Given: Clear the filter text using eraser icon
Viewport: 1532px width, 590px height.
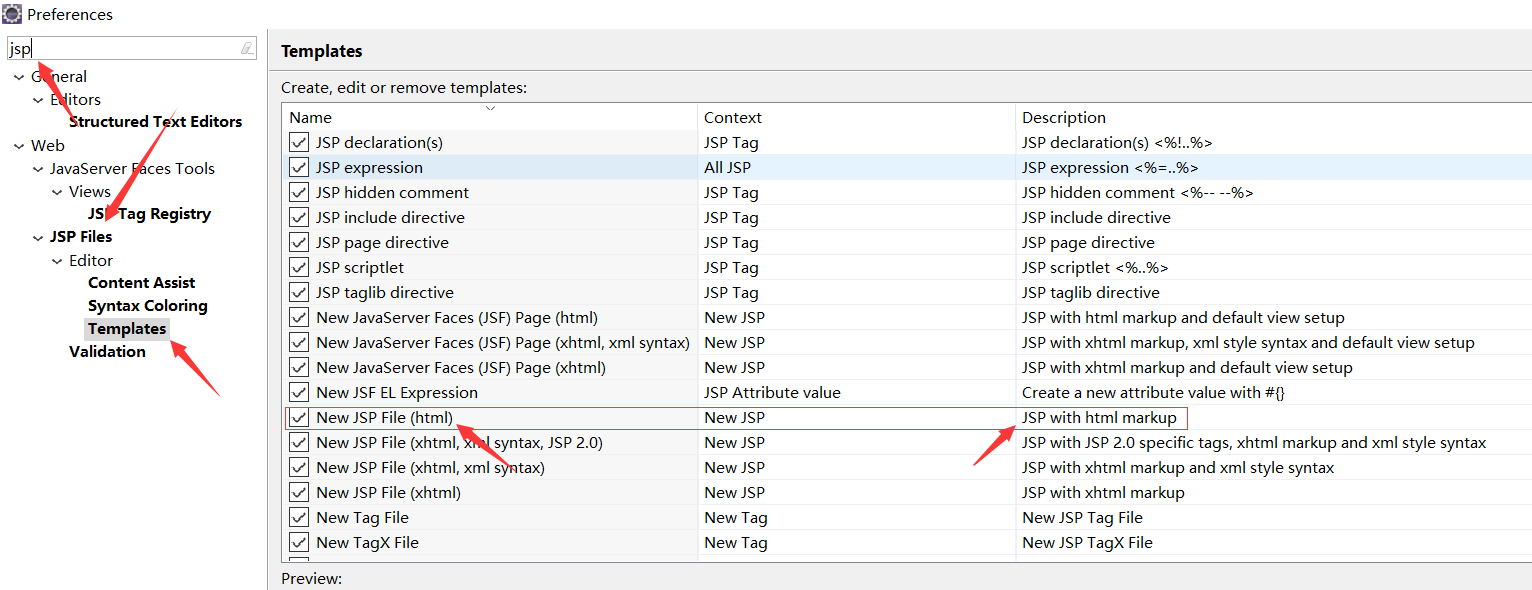Looking at the screenshot, I should (x=247, y=48).
